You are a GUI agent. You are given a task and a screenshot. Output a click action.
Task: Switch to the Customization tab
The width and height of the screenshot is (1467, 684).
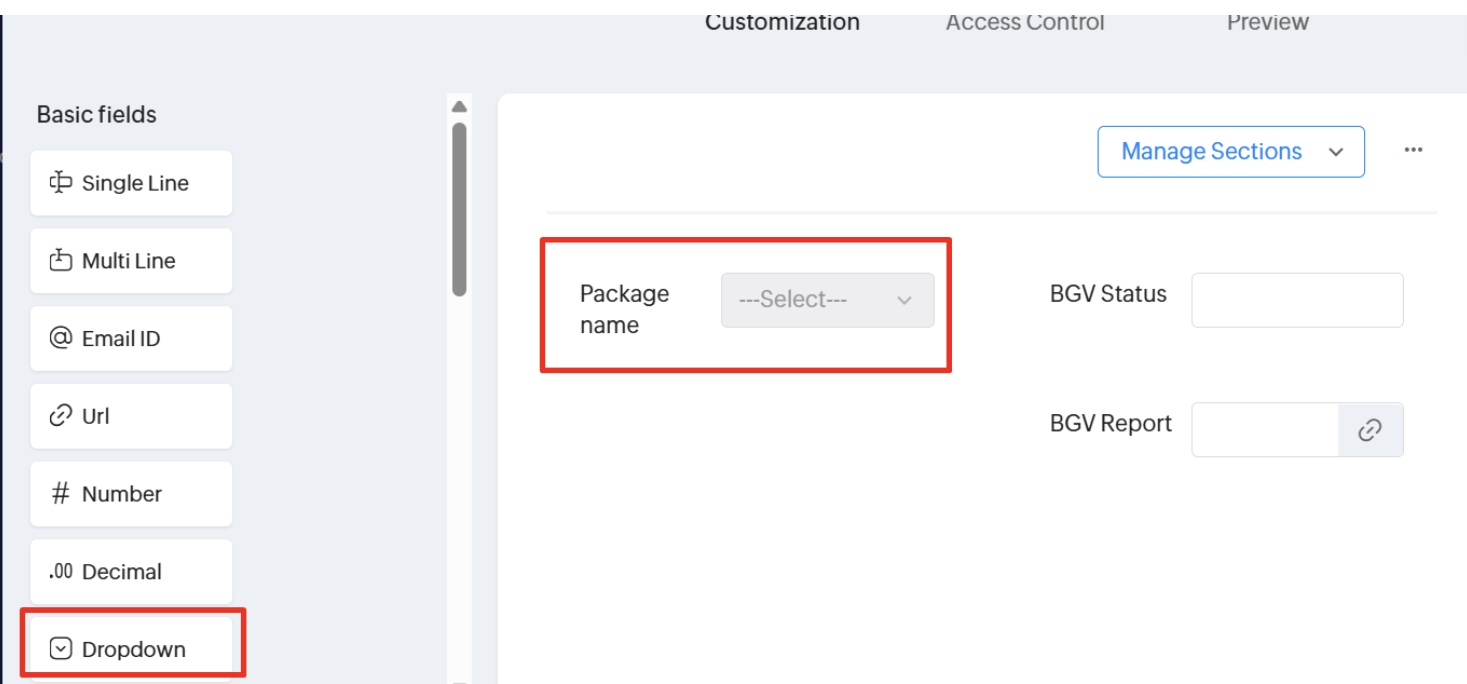(x=782, y=22)
